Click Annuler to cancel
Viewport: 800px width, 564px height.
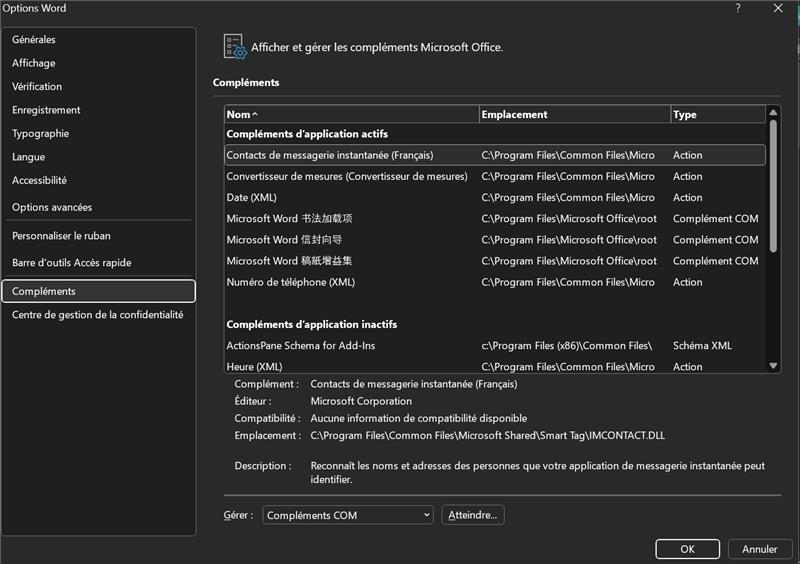click(x=760, y=549)
